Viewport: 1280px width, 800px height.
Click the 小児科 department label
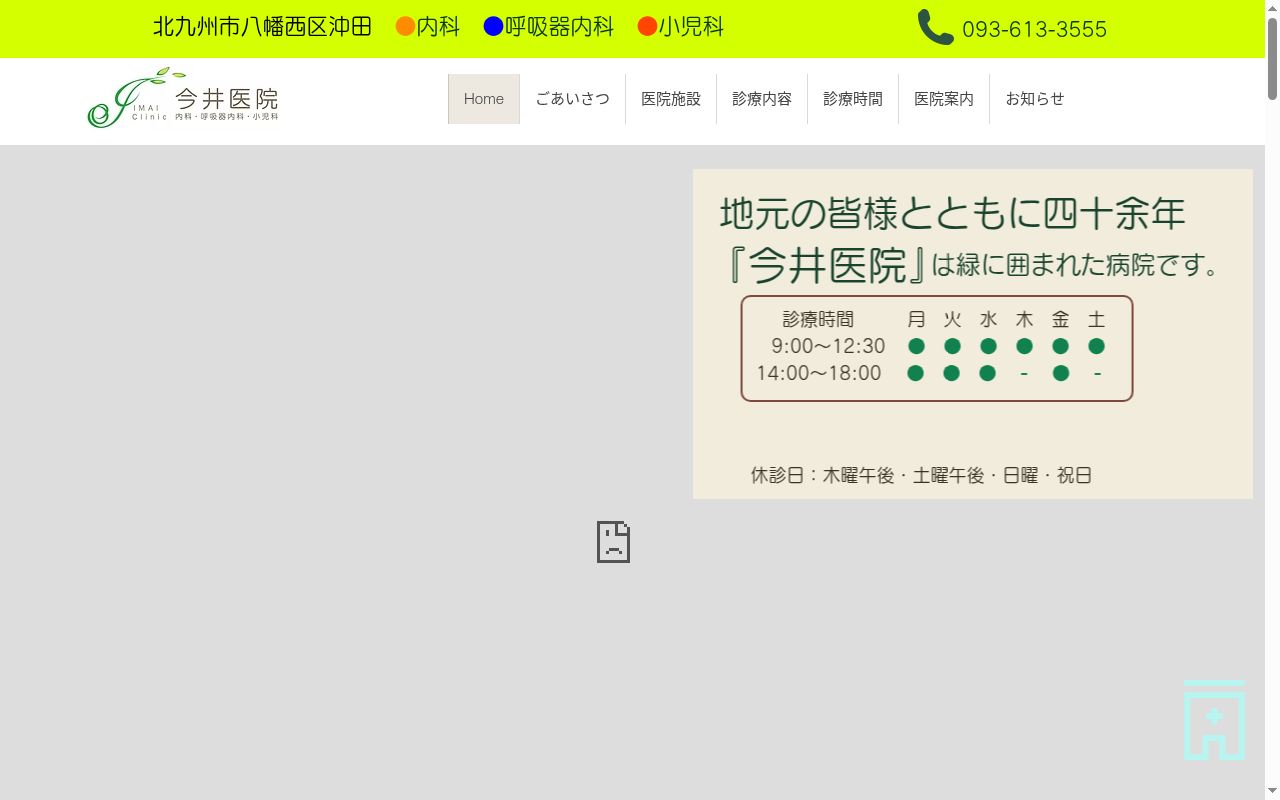(x=691, y=27)
